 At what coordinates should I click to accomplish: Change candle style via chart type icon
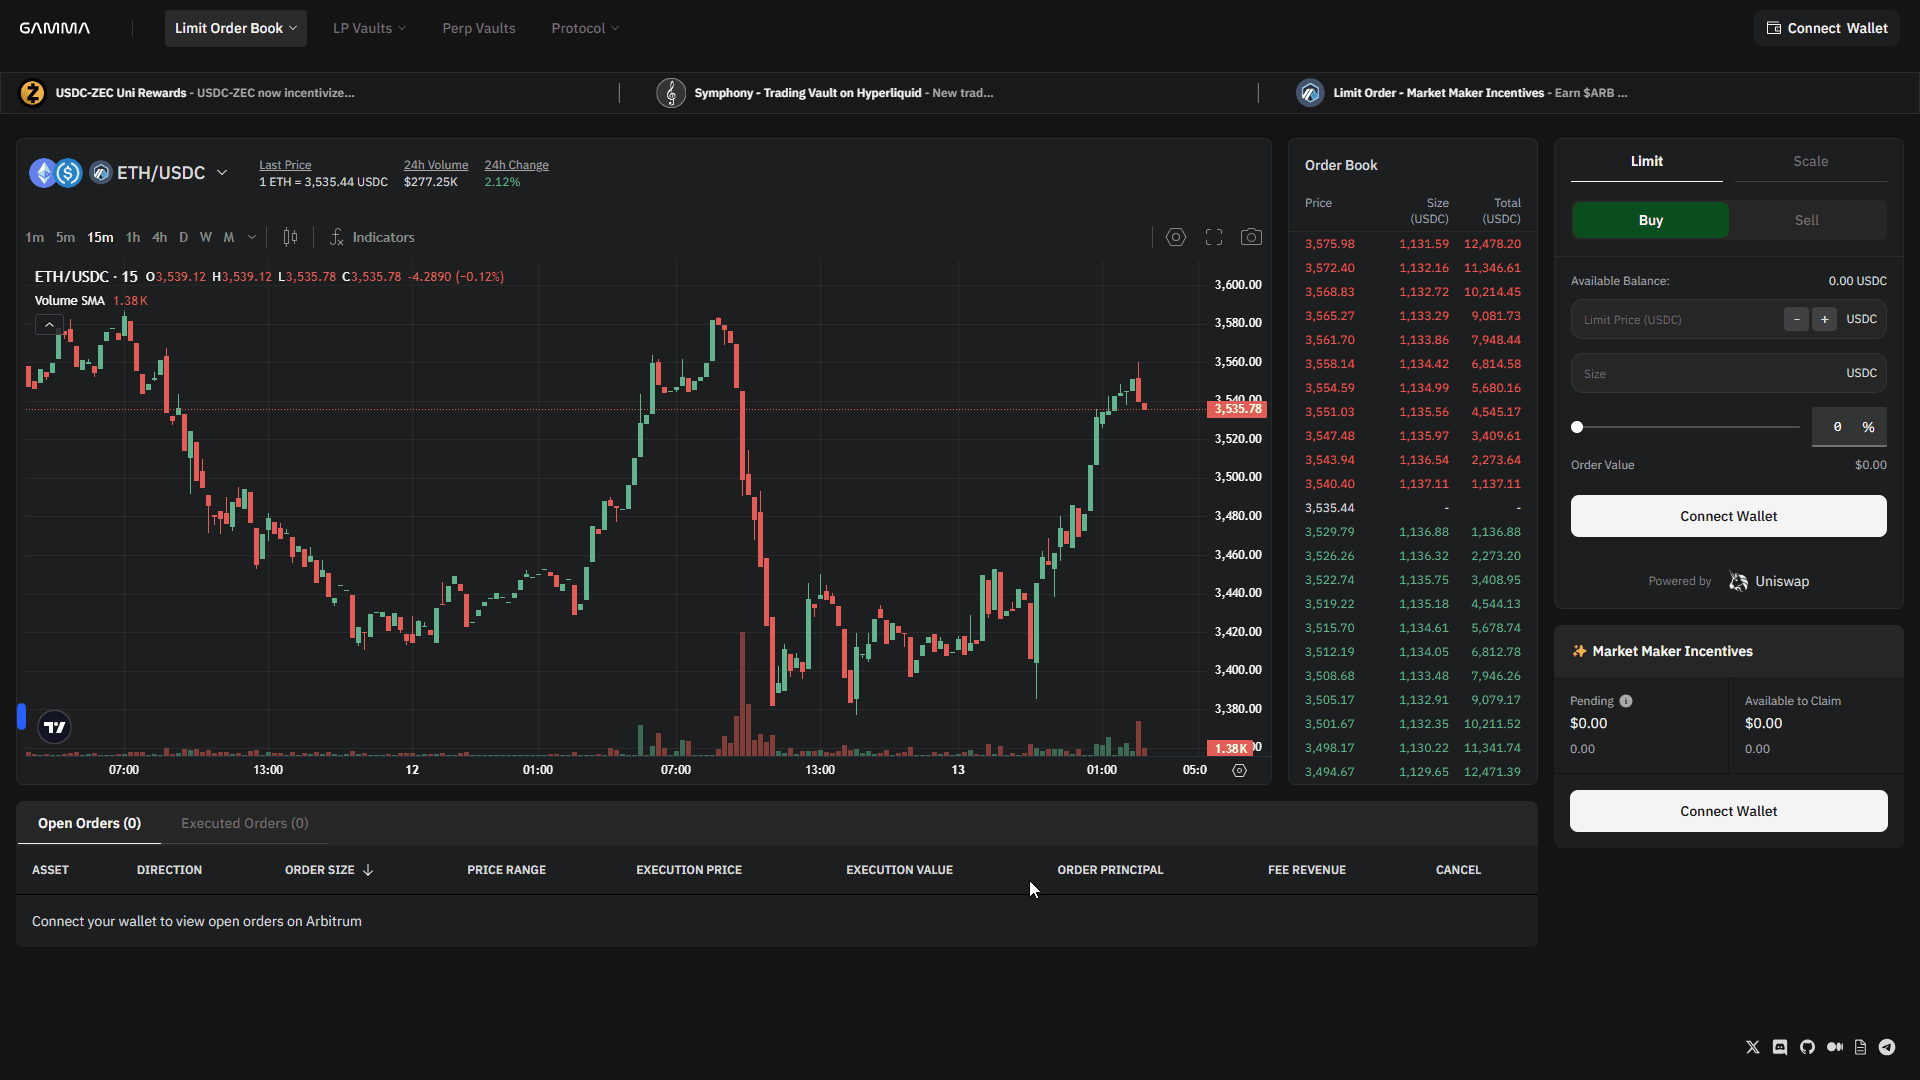291,237
